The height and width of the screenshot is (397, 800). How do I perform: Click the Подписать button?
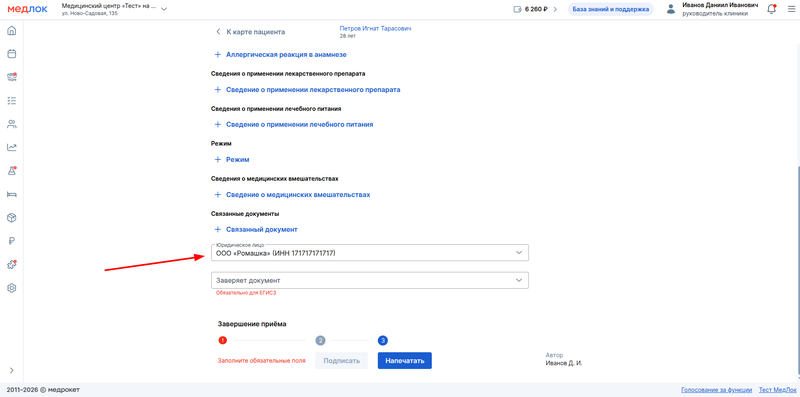point(342,360)
